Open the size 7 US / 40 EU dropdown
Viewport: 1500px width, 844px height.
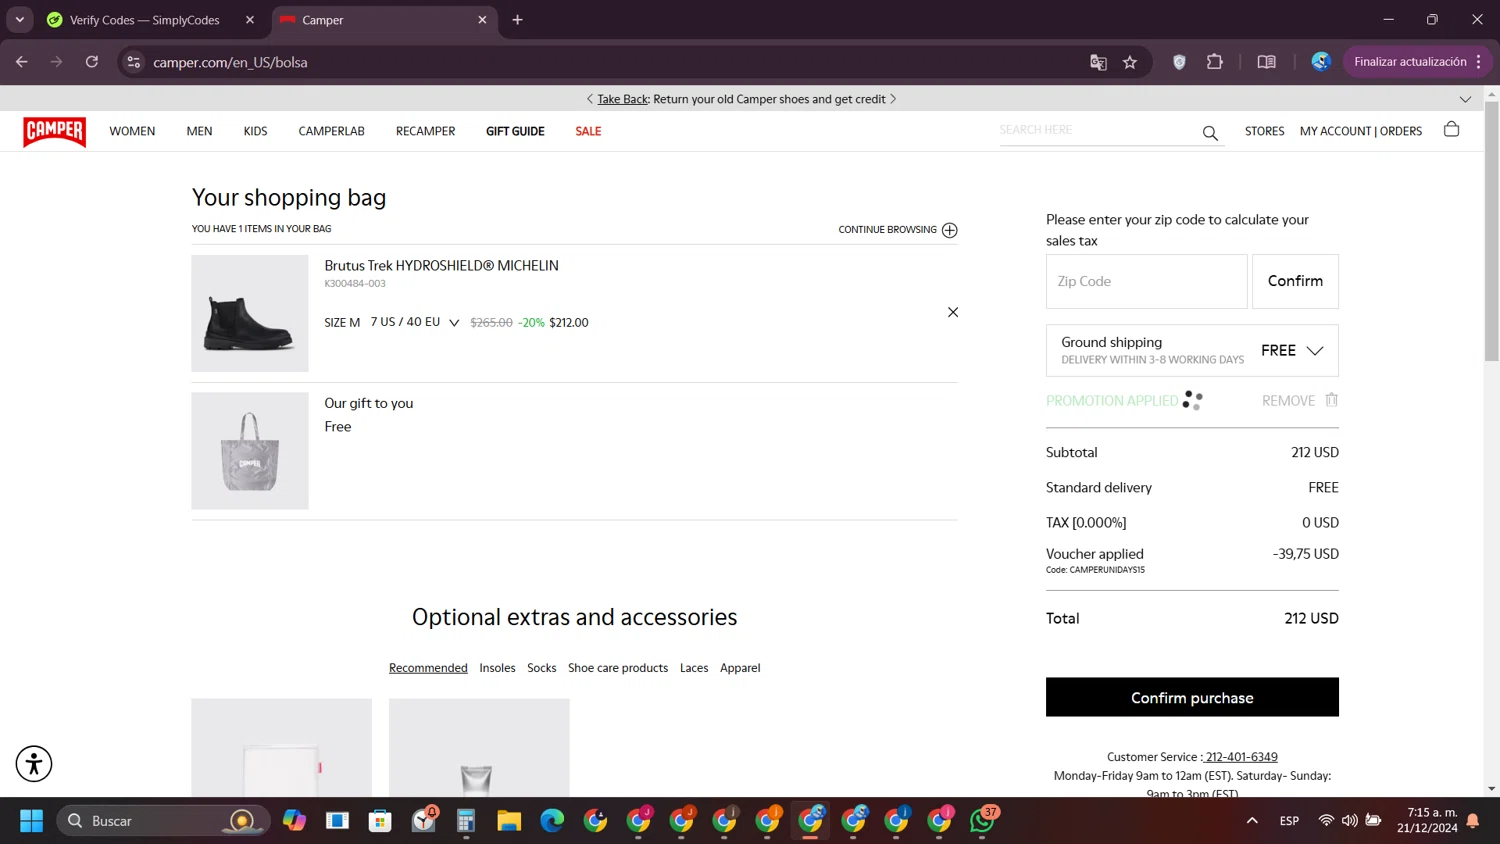[x=415, y=322]
